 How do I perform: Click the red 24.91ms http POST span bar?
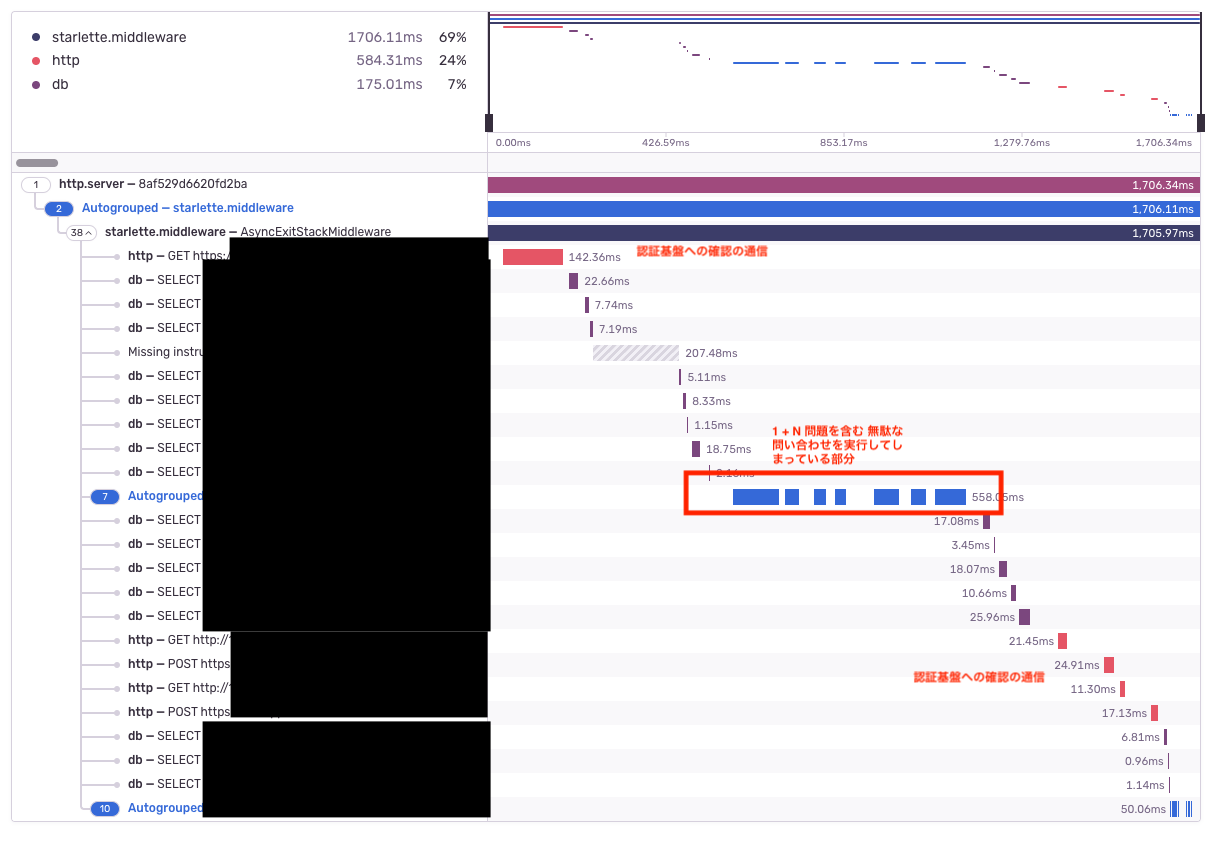click(x=1109, y=665)
